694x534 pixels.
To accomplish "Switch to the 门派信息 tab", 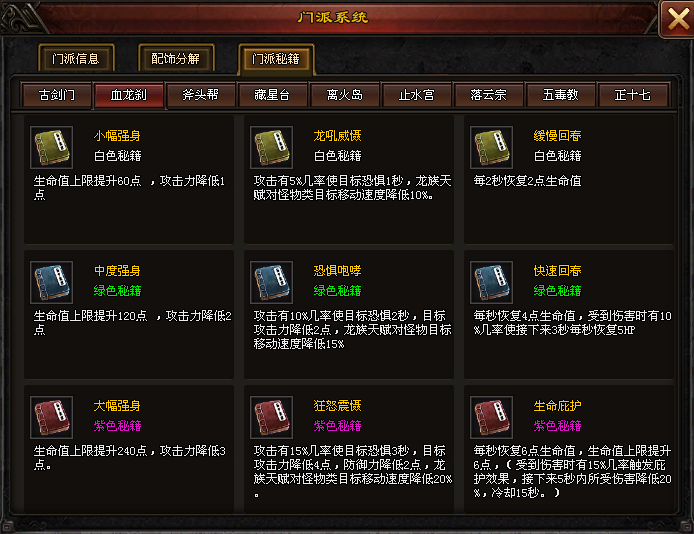I will tap(76, 58).
